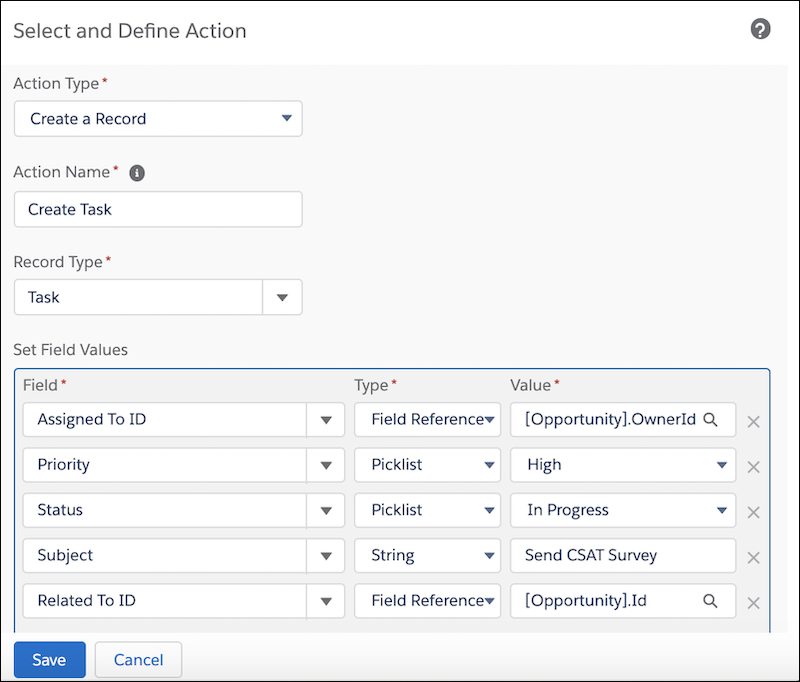This screenshot has width=800, height=682.
Task: Expand the Record Type Task dropdown arrow
Action: point(282,297)
